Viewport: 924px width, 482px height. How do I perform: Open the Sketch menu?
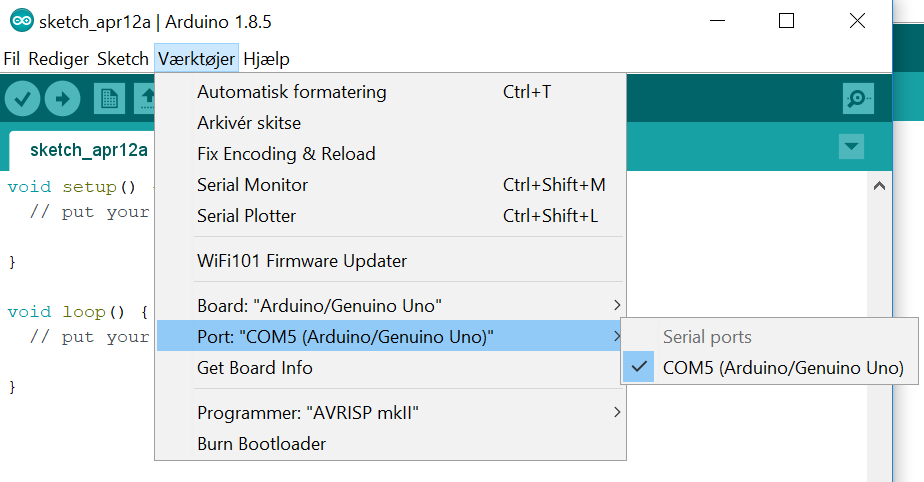[x=123, y=59]
